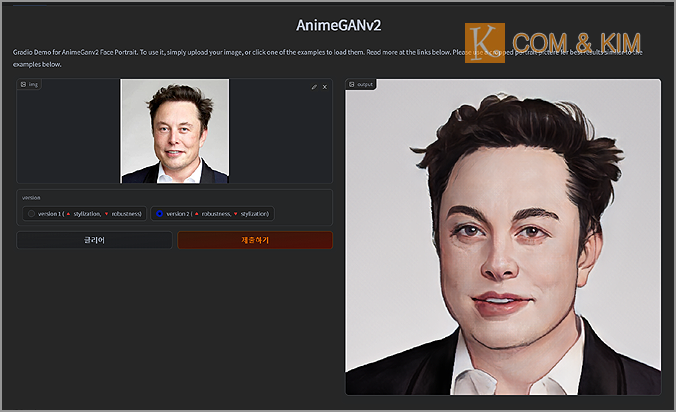Click the anime-styled output image
The height and width of the screenshot is (412, 676).
click(503, 237)
